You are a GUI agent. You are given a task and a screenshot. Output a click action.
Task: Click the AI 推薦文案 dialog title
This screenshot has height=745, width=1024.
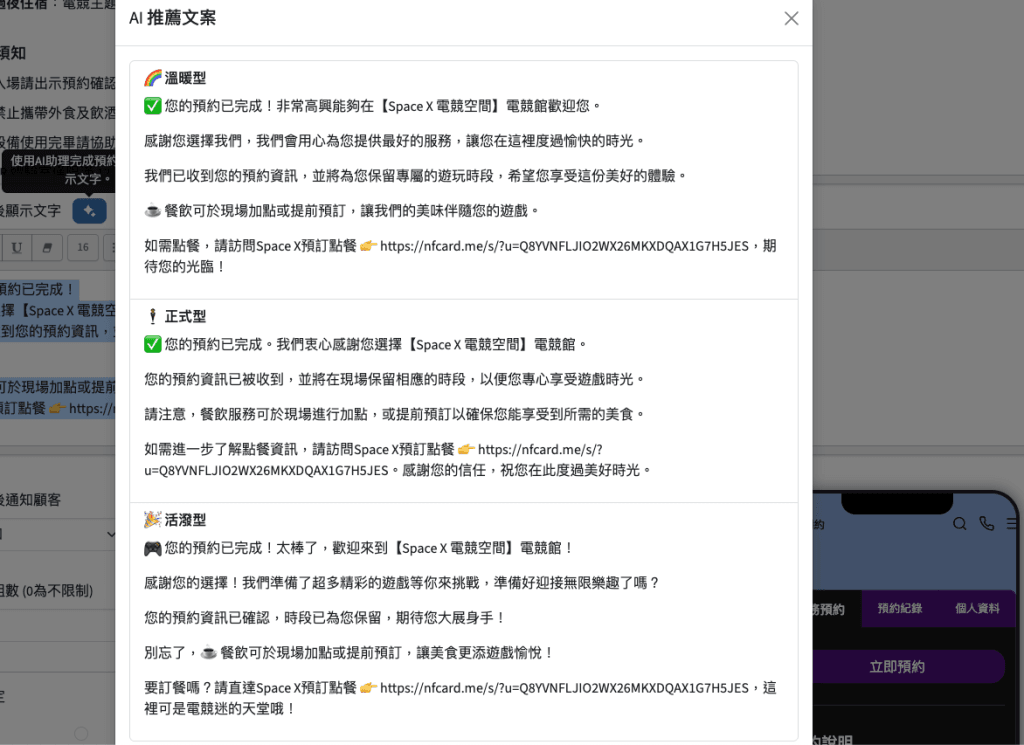pos(172,18)
